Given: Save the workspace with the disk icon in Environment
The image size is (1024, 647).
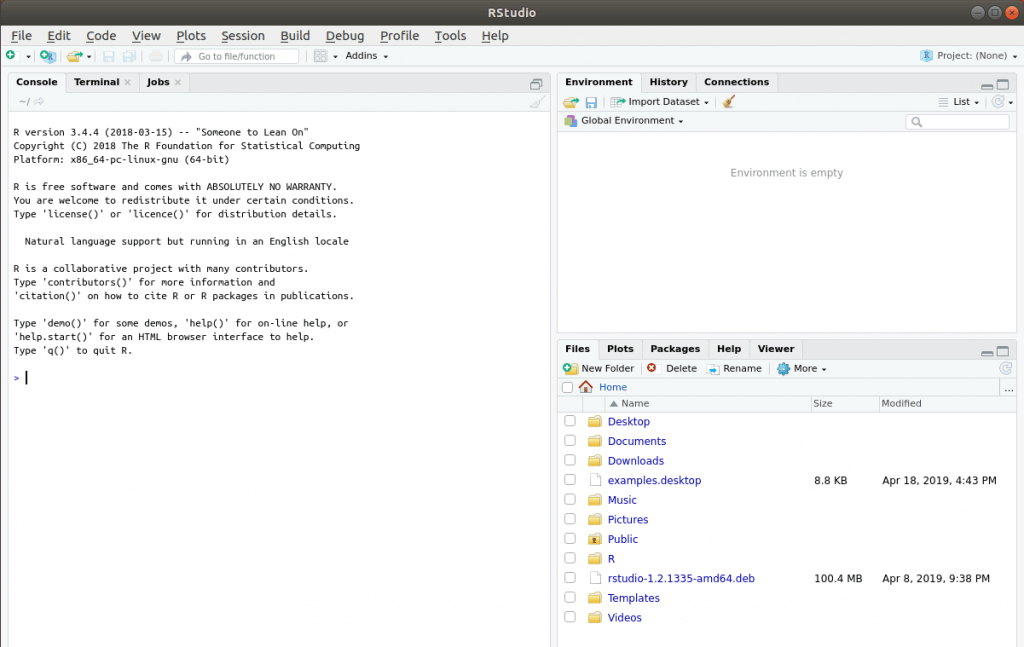Looking at the screenshot, I should (590, 101).
